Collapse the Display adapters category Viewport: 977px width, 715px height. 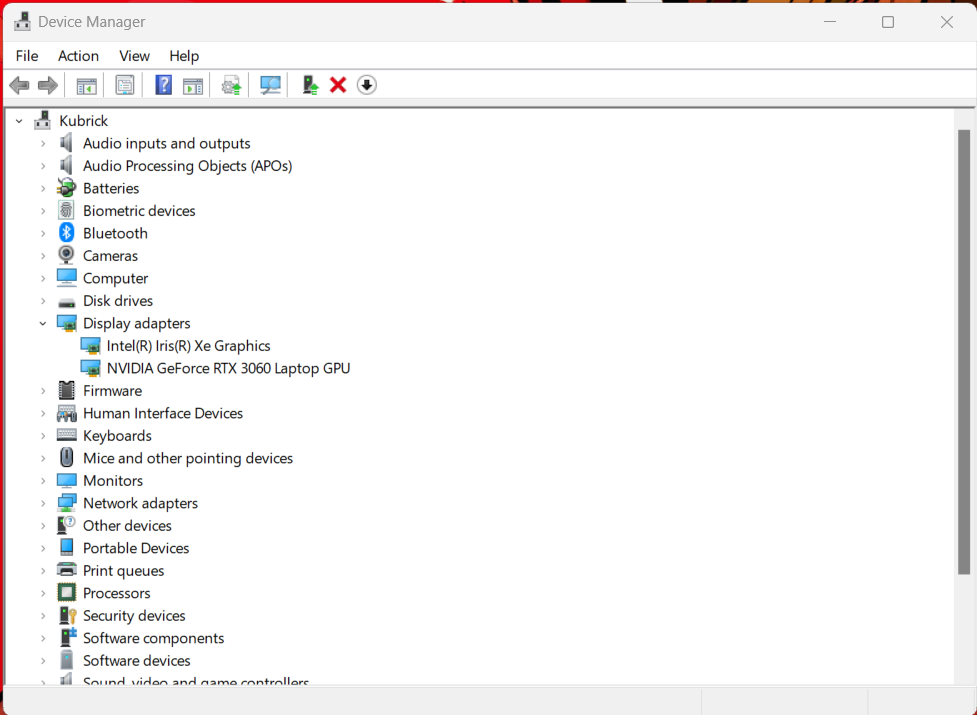click(x=43, y=323)
